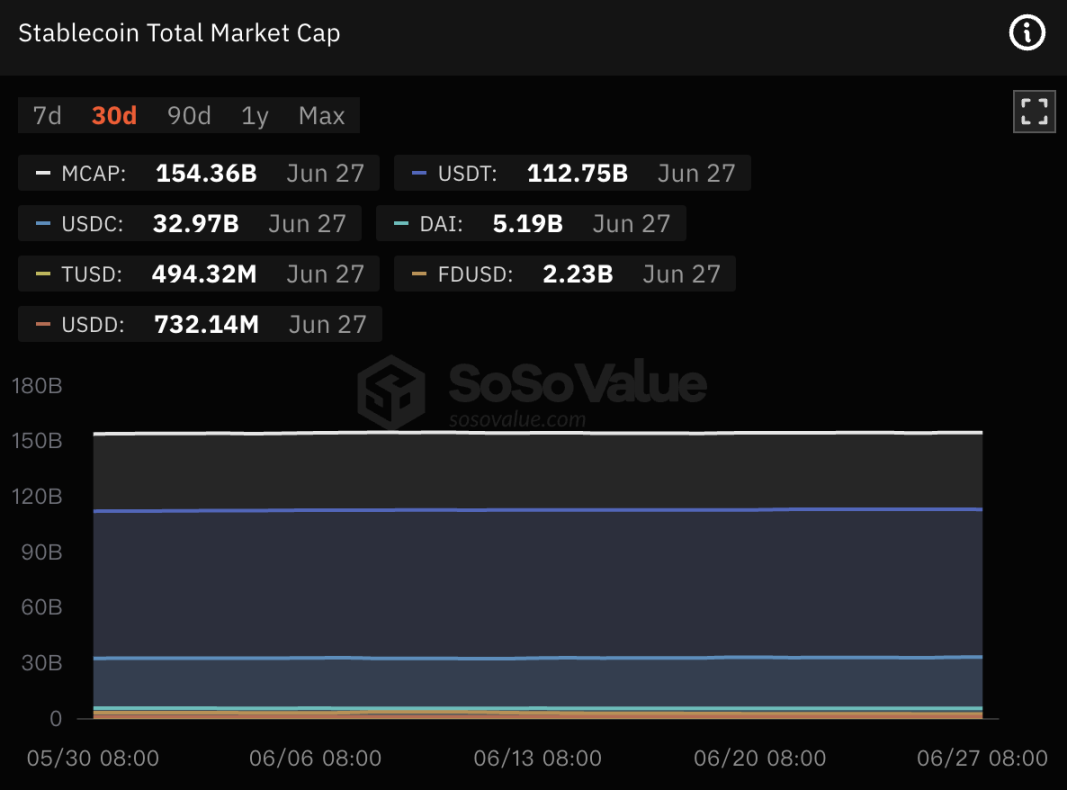This screenshot has height=790, width=1067.
Task: Click the info icon beside chart title
Action: pos(1027,33)
